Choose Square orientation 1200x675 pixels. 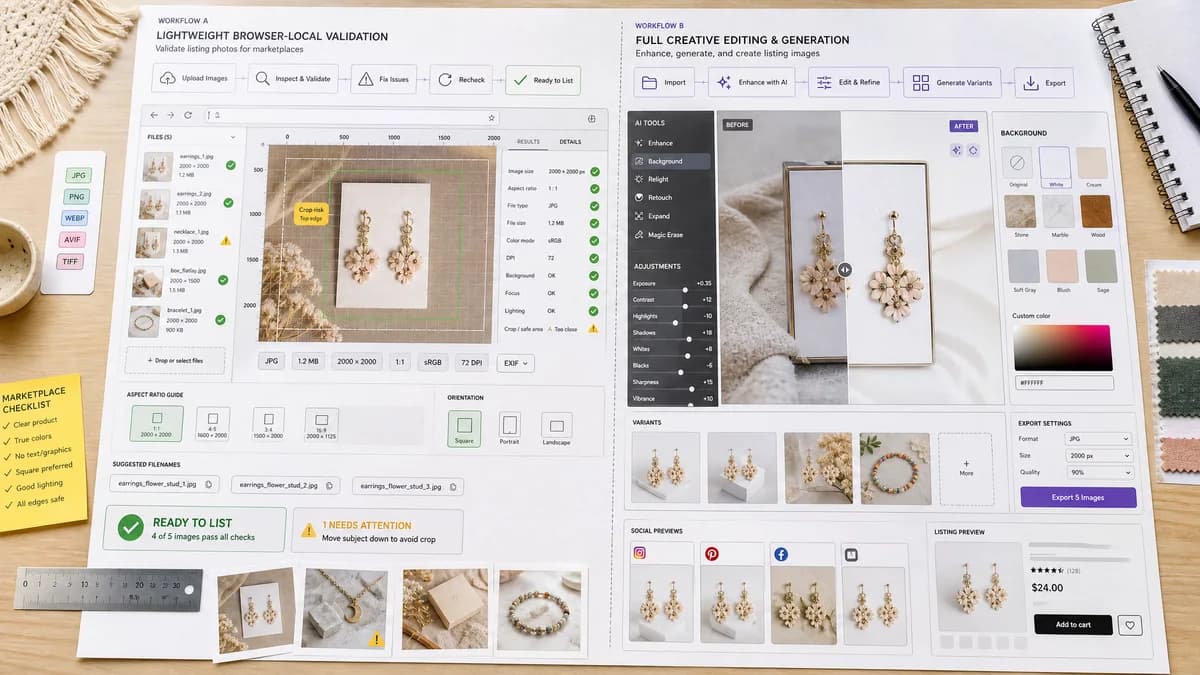click(x=464, y=427)
